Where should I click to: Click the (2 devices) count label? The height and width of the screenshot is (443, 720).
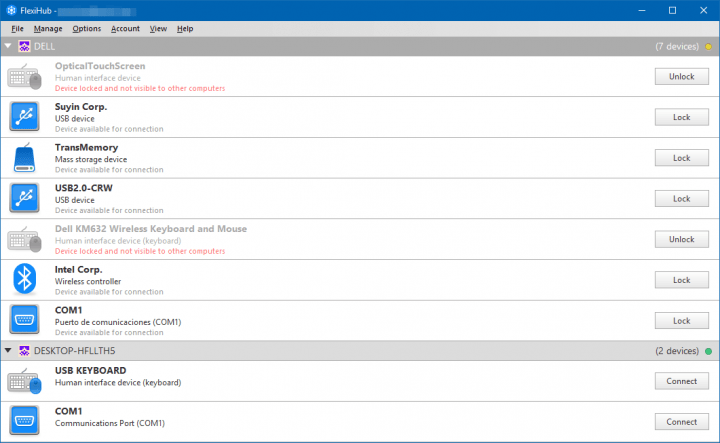pos(677,351)
